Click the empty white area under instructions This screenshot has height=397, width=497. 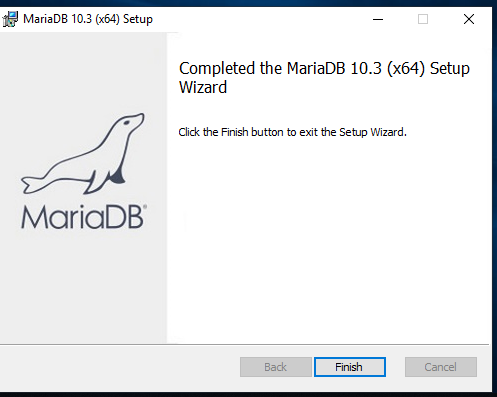pos(327,240)
